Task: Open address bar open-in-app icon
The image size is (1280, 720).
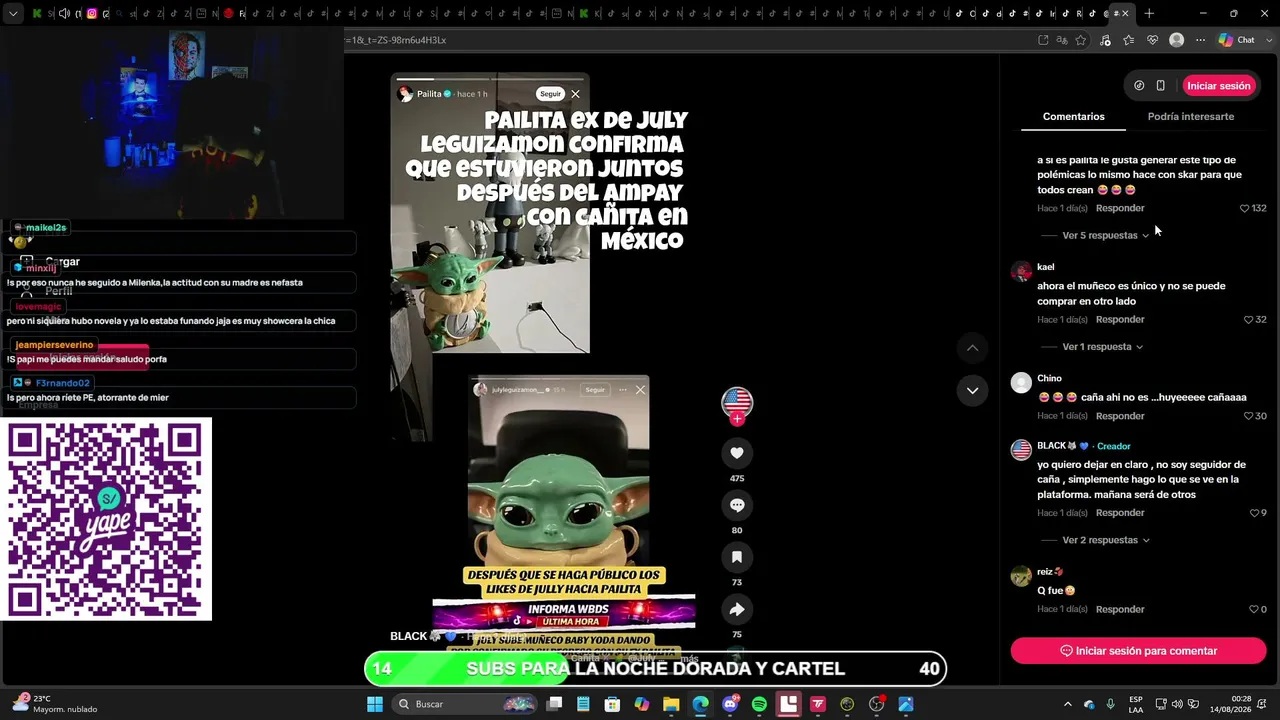Action: coord(1043,40)
